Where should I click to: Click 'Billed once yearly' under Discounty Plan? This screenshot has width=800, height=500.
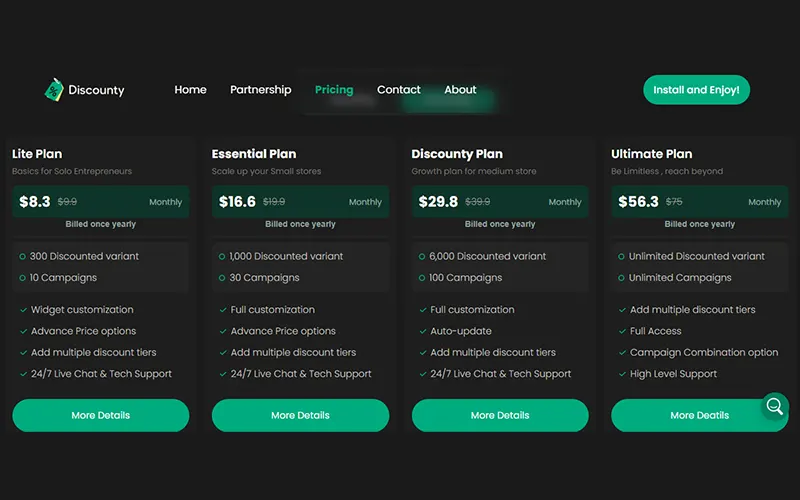(x=499, y=224)
